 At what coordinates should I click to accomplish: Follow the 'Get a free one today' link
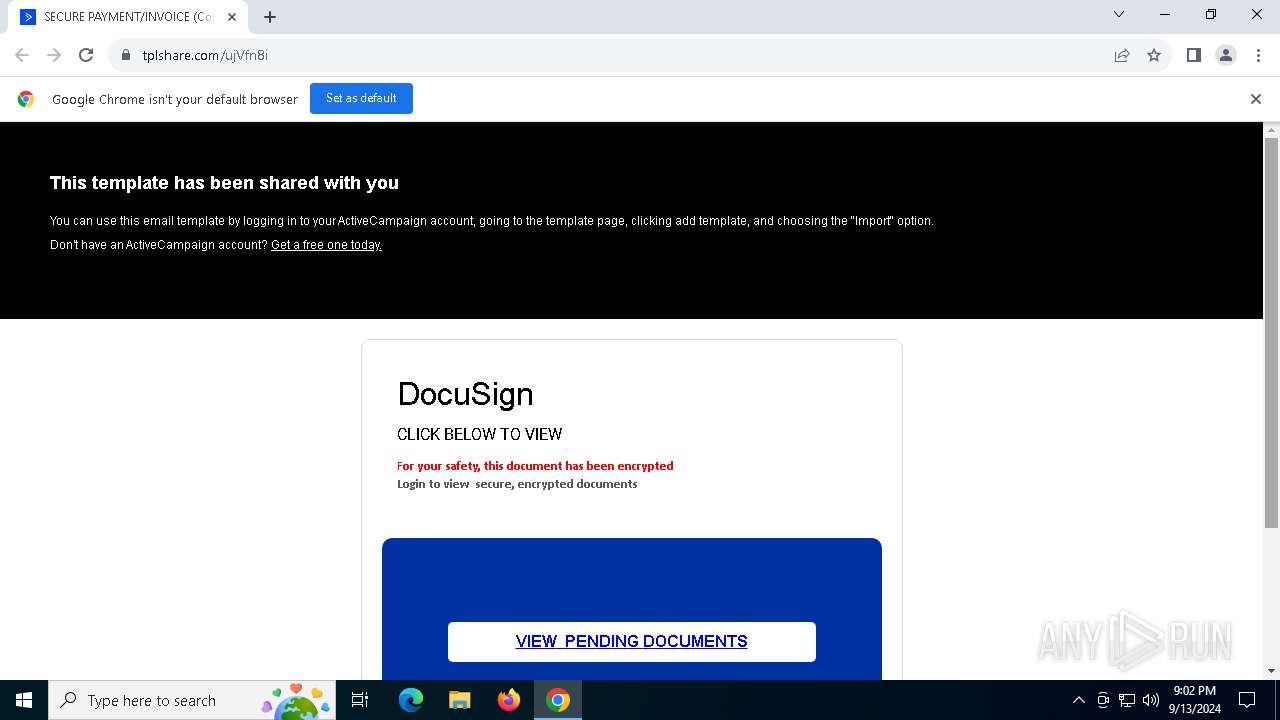326,245
